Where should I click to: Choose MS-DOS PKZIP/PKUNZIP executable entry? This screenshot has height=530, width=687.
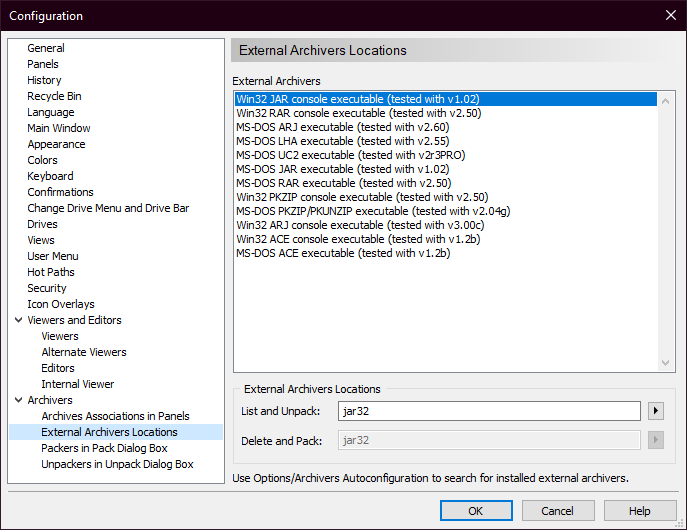[373, 211]
